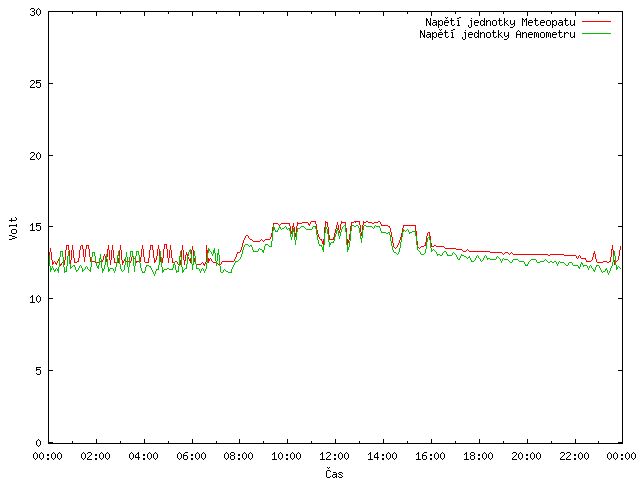Screen dimensions: 640x480
Task: Click the y-axis label 5
Action: 39,371
